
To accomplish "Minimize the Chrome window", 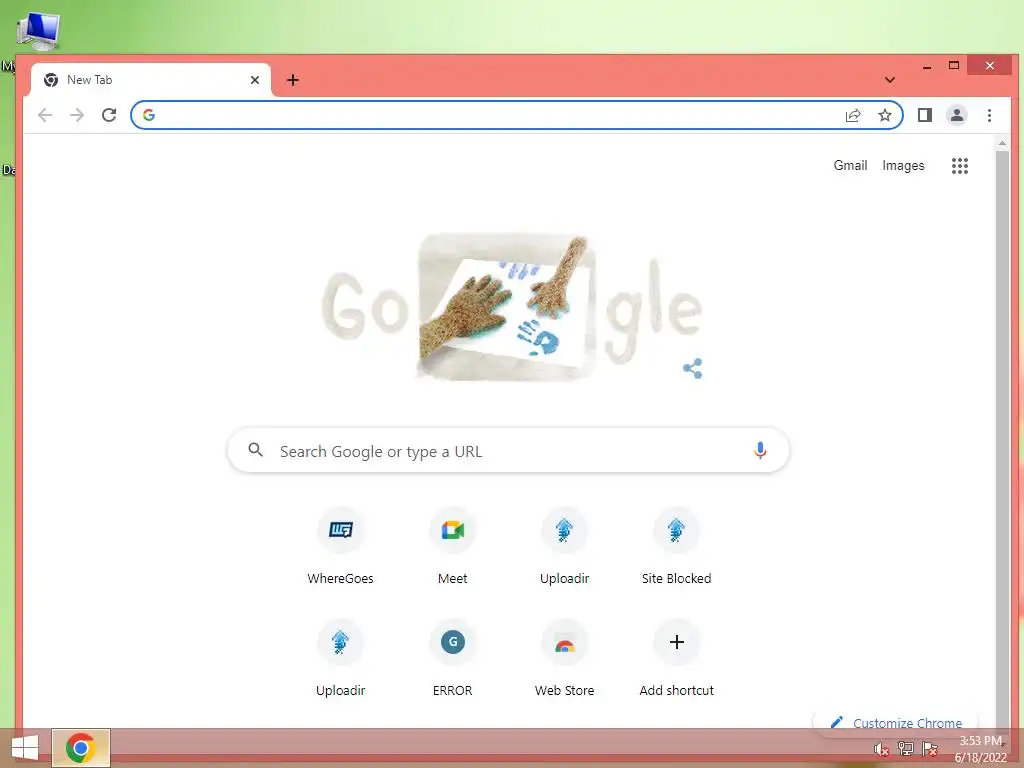I will (927, 66).
